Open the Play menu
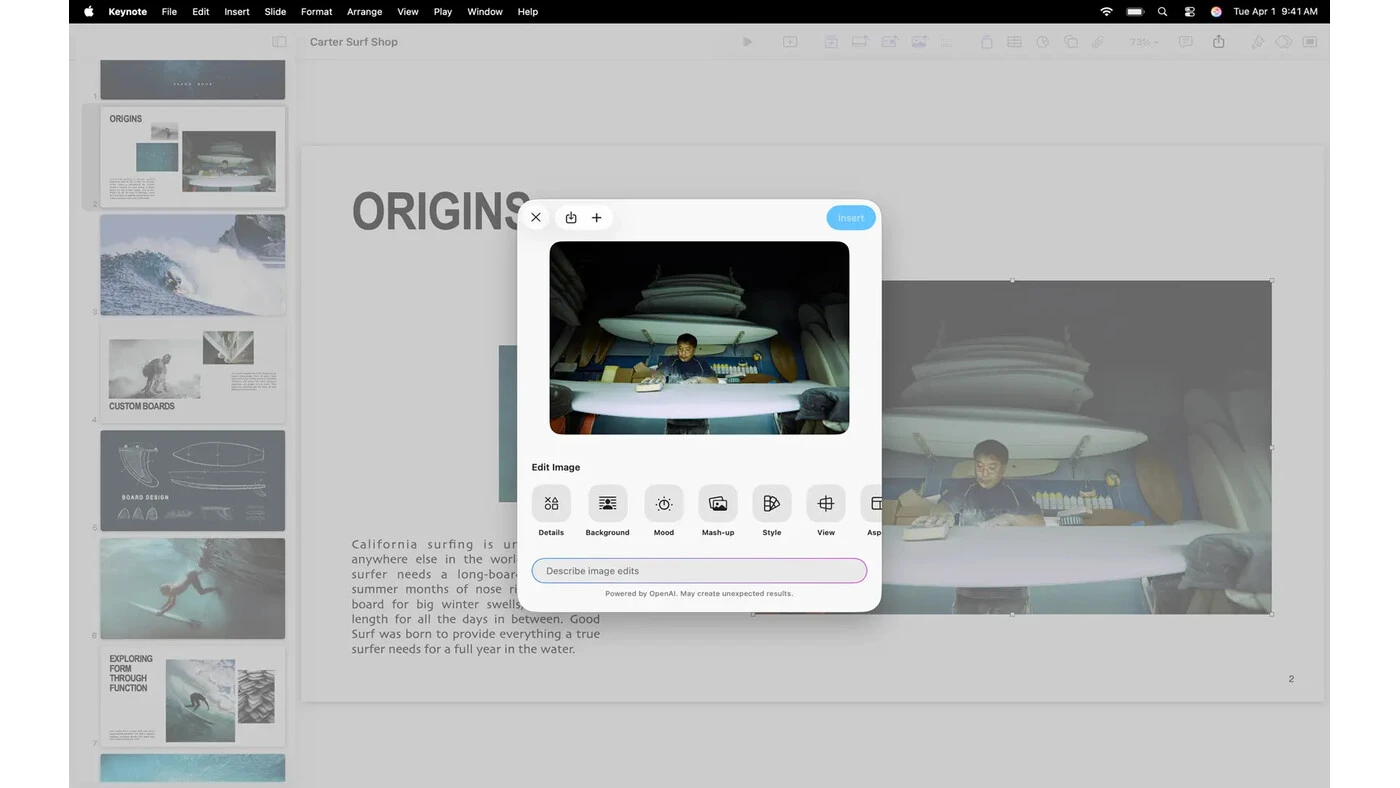 click(x=443, y=12)
